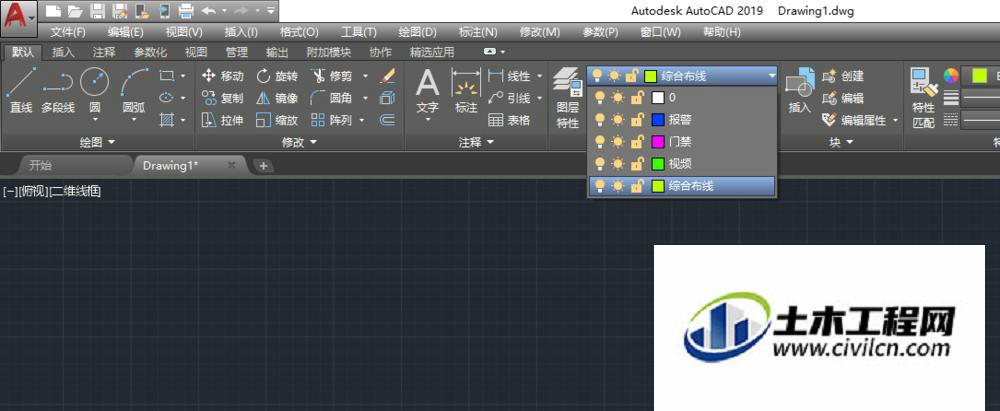The image size is (1000, 411).
Task: Click Edit Attributes (编辑属性) button
Action: 857,120
